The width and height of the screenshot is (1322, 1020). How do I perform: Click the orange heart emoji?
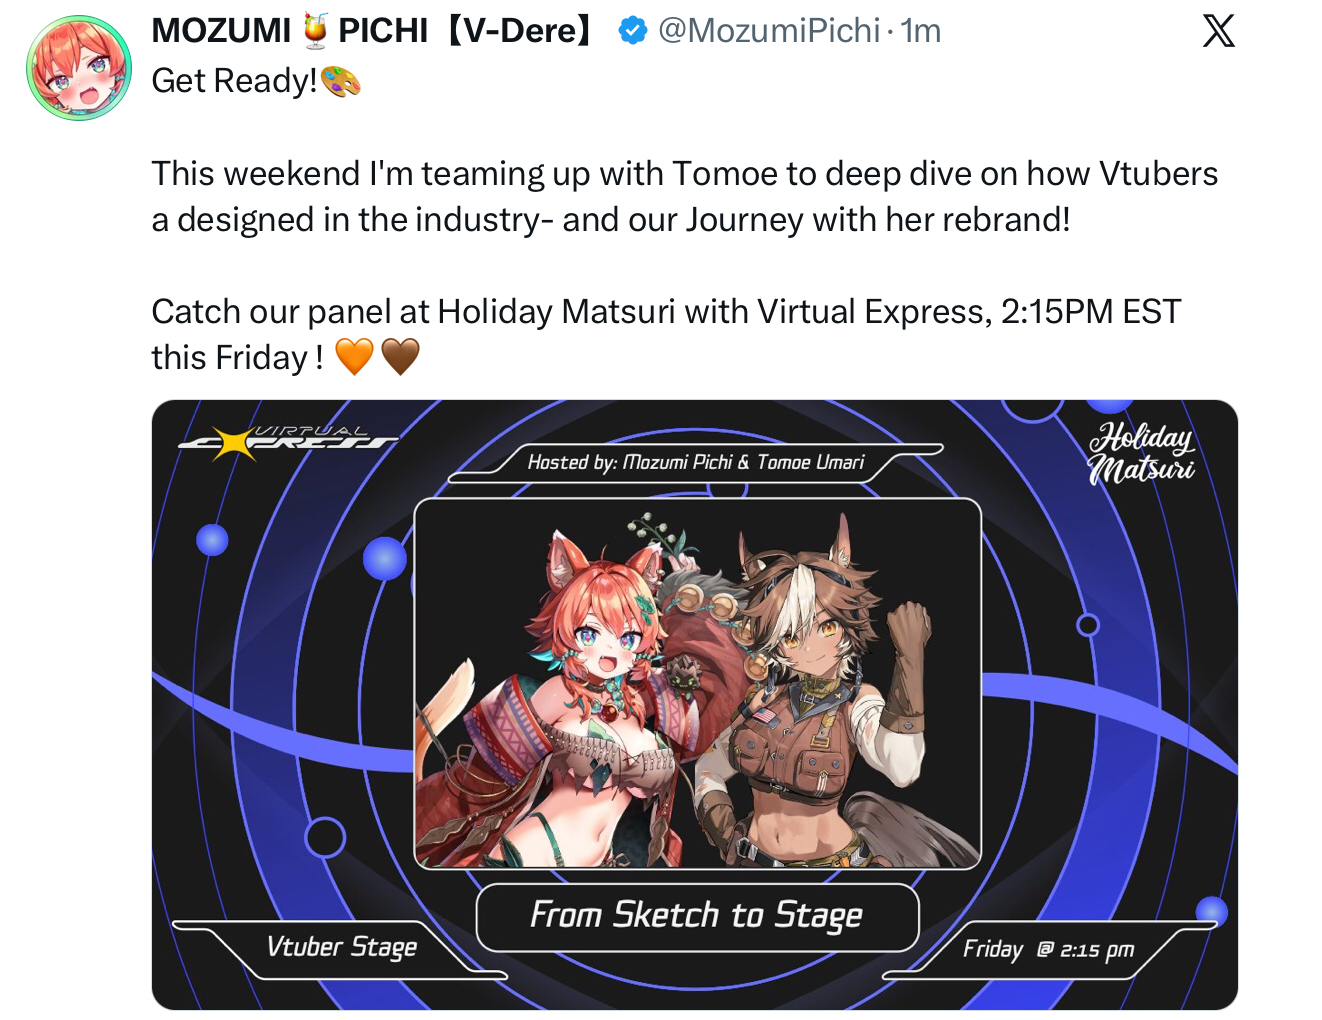click(354, 356)
